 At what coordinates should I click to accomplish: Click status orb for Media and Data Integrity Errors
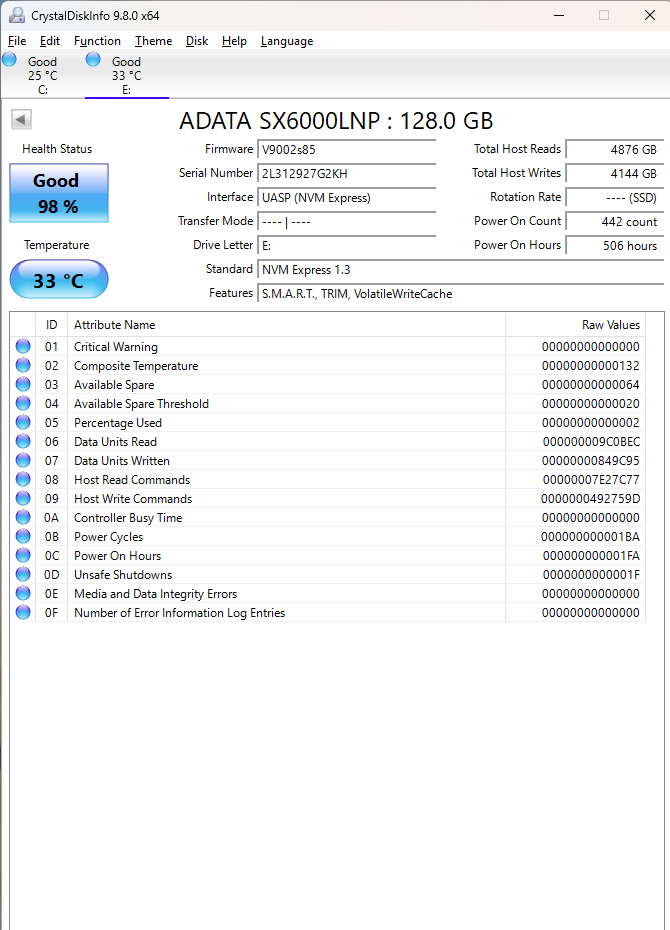(23, 593)
